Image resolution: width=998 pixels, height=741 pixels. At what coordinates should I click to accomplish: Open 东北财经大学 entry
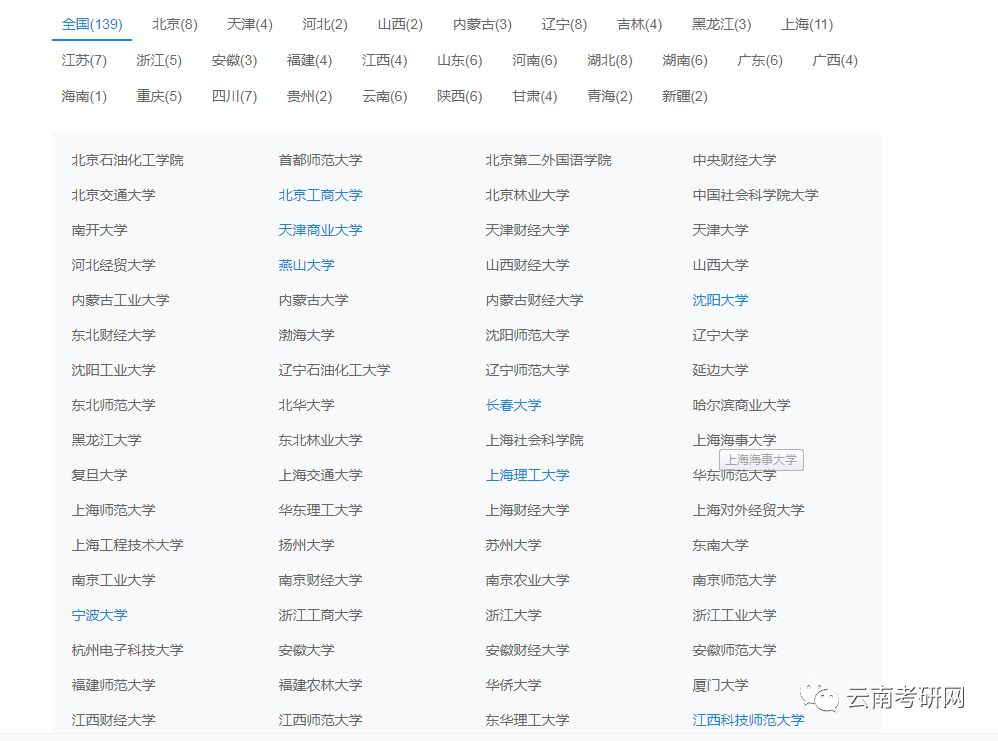113,335
